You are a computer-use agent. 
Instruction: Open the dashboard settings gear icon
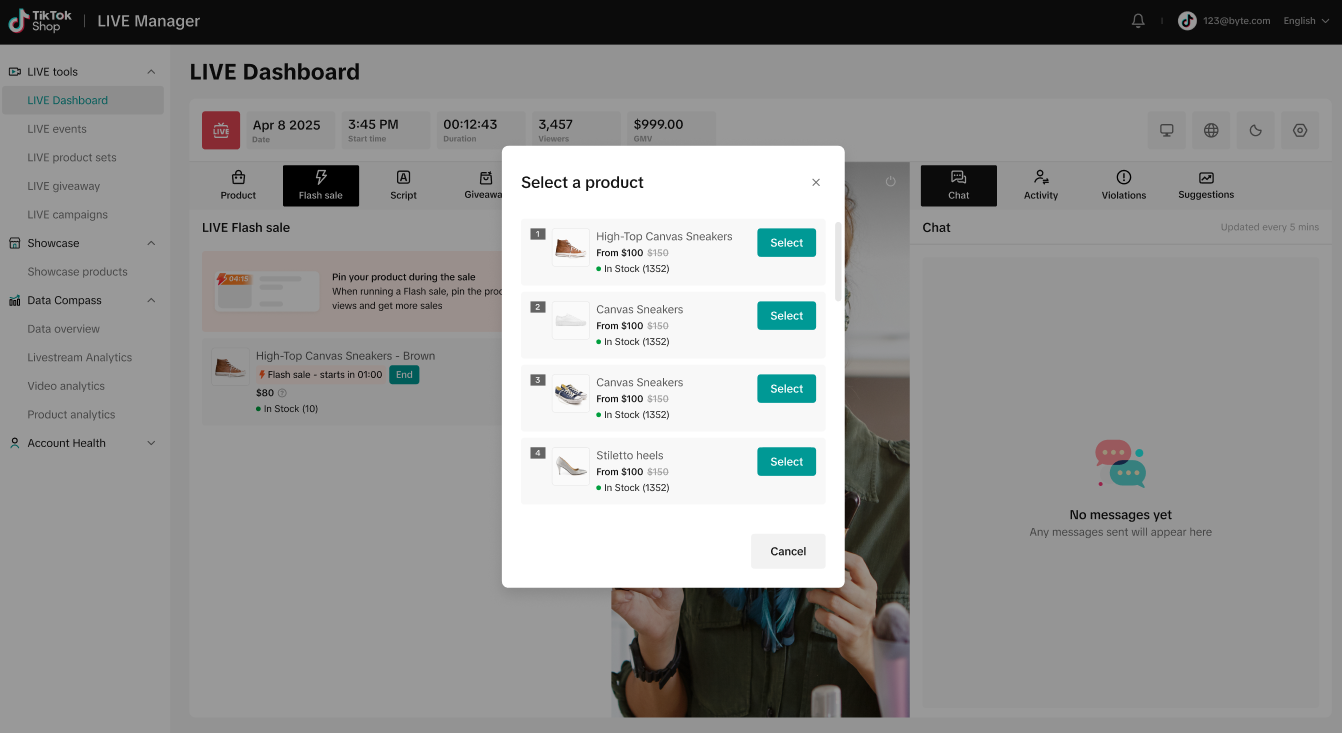tap(1300, 130)
